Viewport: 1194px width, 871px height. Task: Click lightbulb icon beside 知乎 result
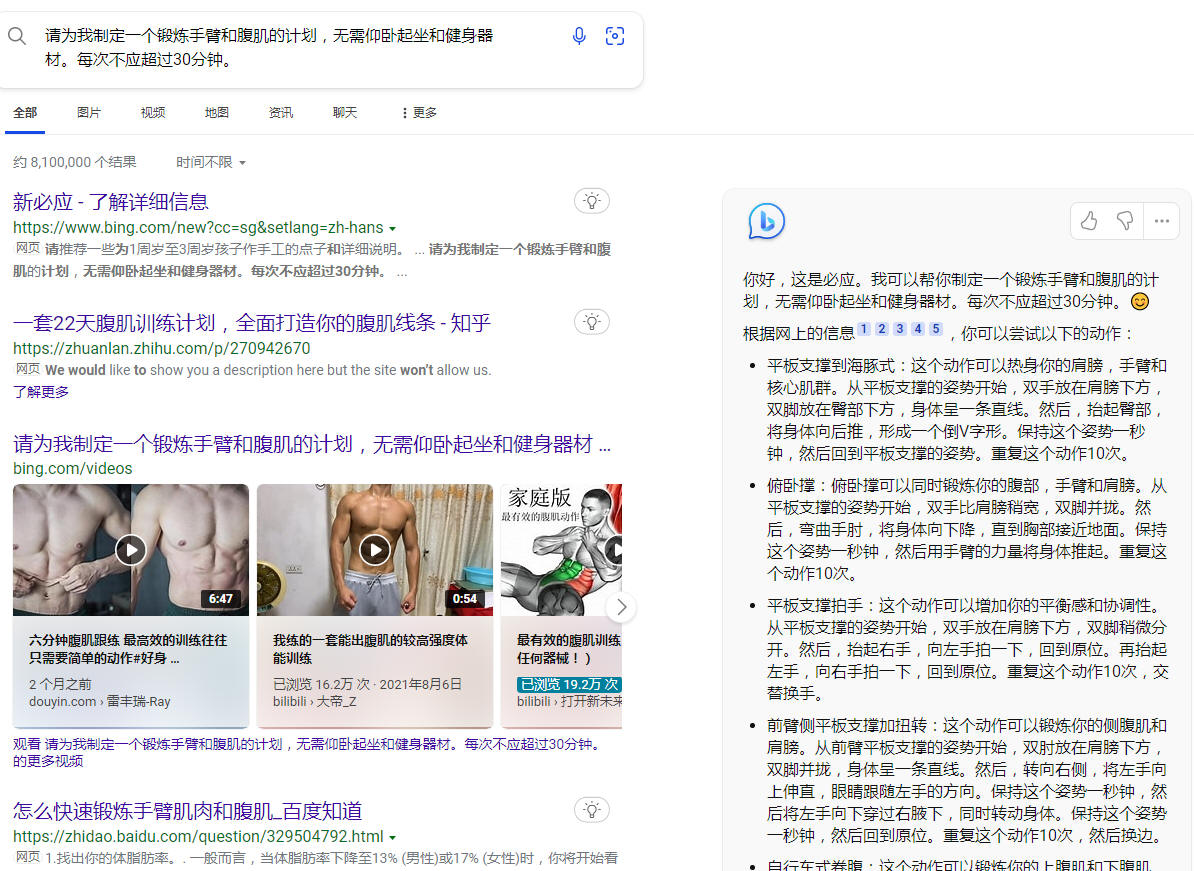tap(592, 322)
